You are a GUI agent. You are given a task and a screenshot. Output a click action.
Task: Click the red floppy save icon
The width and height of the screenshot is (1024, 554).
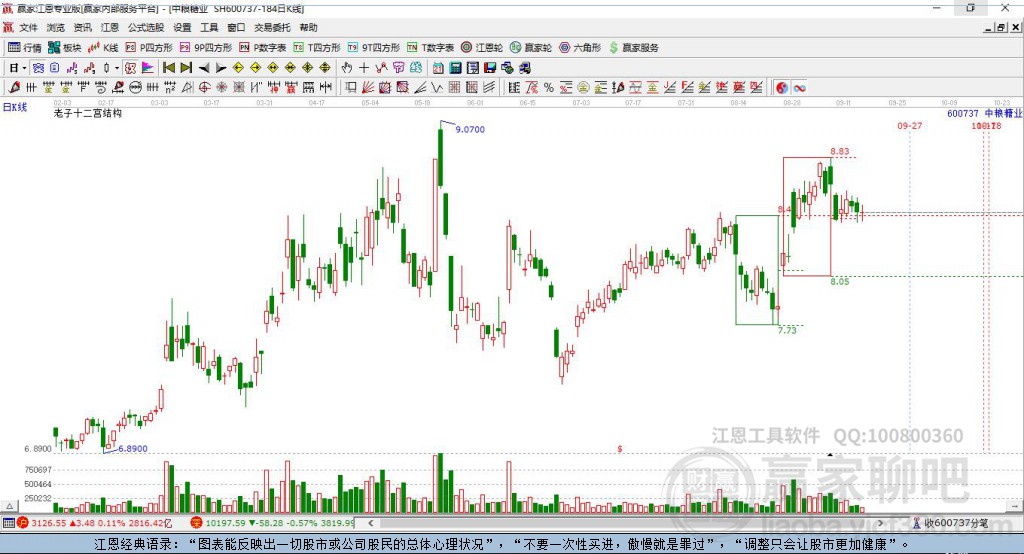click(490, 67)
